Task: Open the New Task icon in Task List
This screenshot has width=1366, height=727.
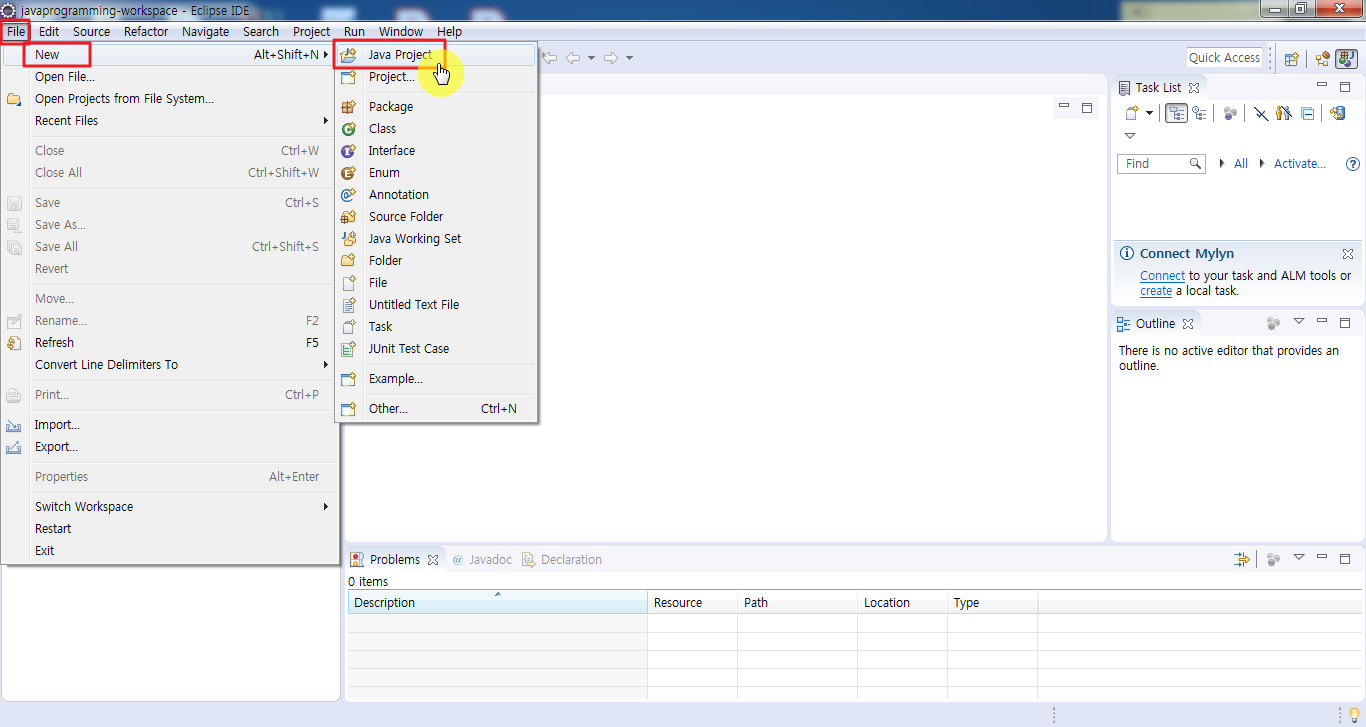Action: [x=1132, y=113]
